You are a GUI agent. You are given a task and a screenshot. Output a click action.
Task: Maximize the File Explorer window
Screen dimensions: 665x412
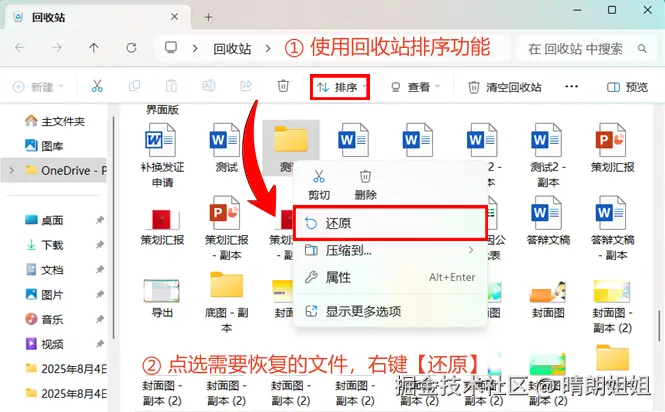pyautogui.click(x=612, y=10)
